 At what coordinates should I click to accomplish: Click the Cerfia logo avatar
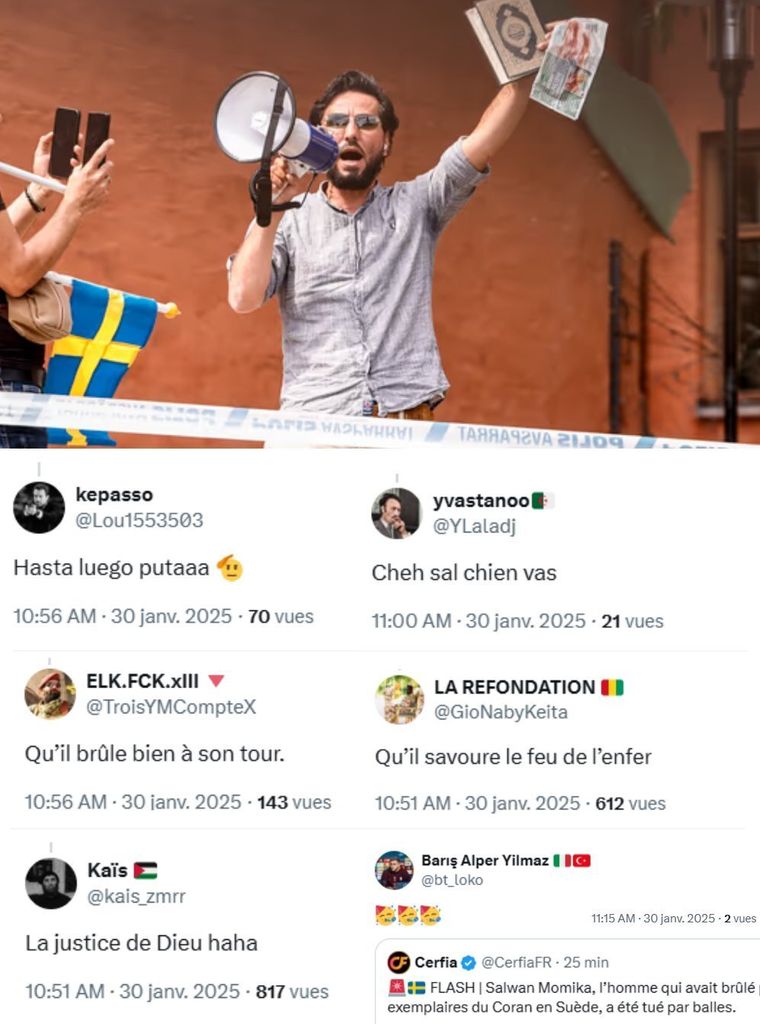398,962
